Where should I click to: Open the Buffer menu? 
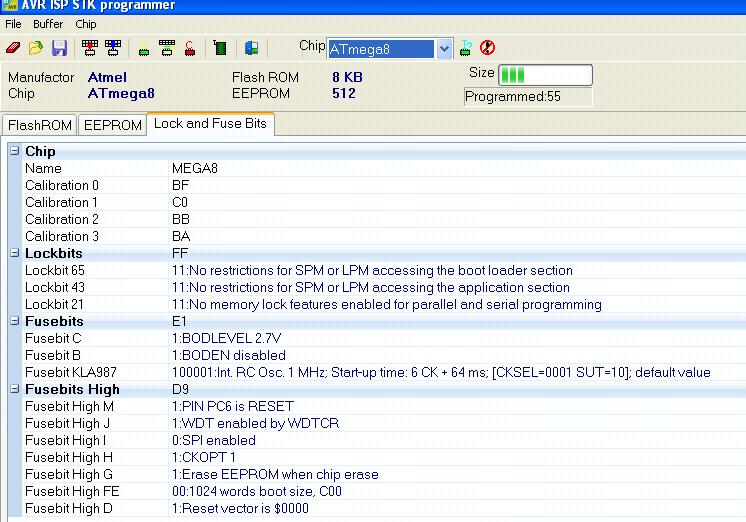click(48, 24)
